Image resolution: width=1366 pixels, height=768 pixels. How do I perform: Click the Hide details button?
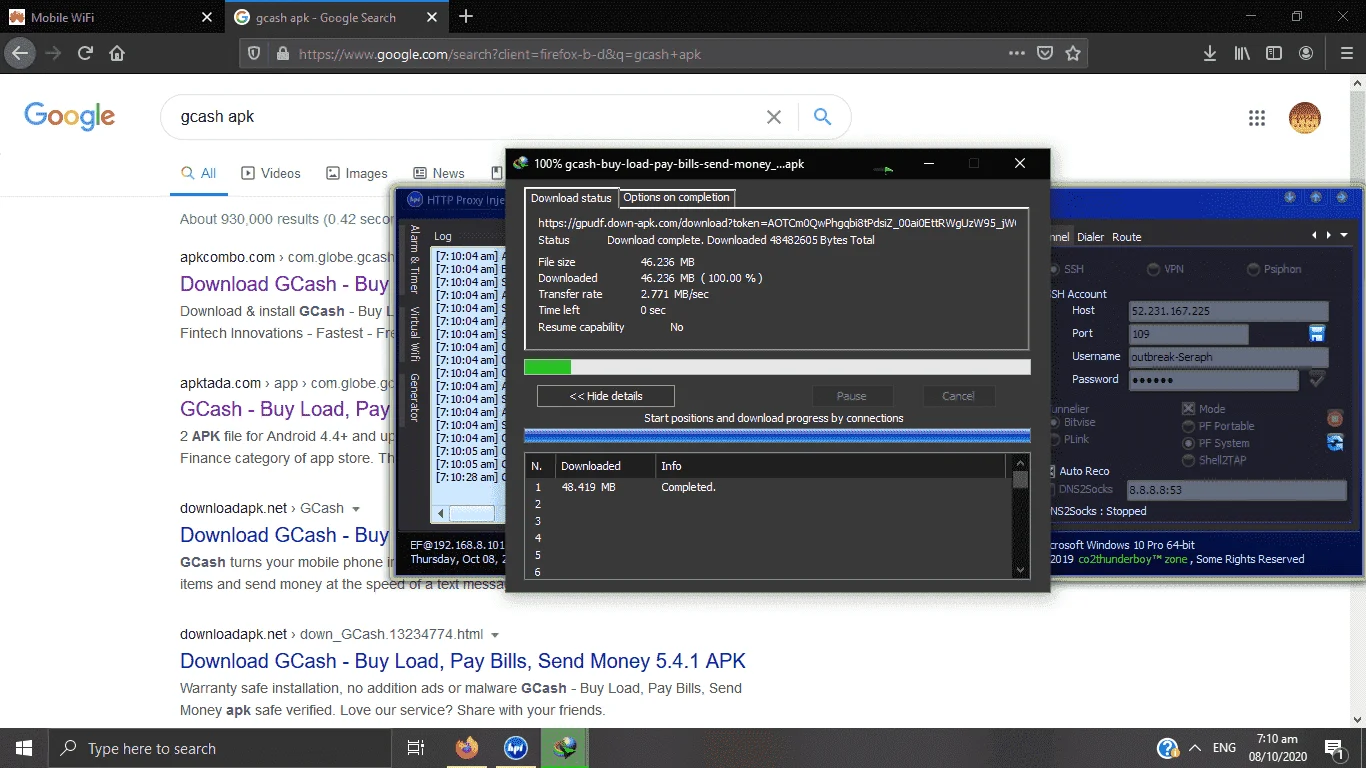click(x=606, y=396)
